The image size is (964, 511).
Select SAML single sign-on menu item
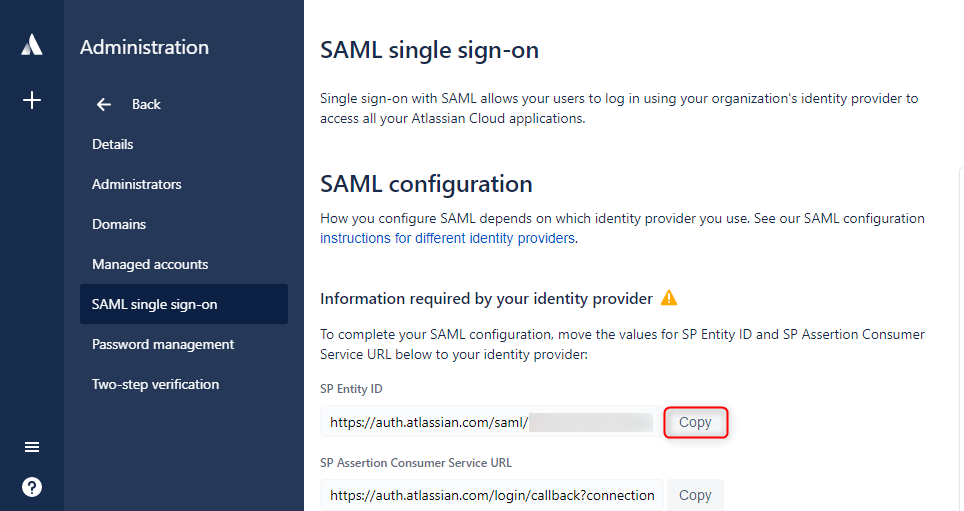pos(184,304)
